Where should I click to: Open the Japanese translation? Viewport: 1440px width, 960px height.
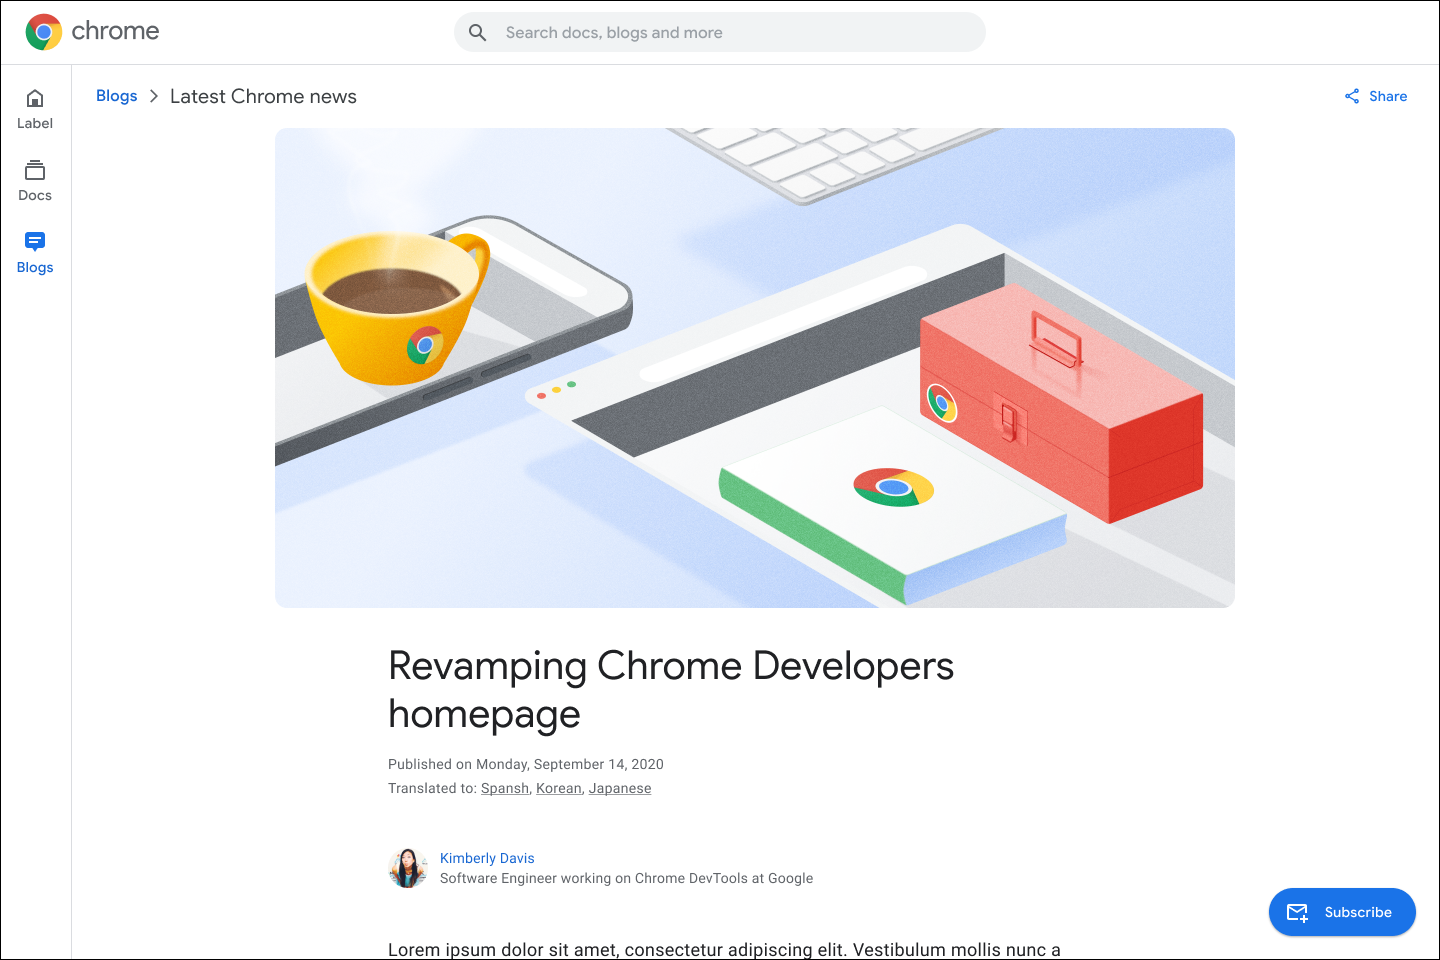point(619,788)
